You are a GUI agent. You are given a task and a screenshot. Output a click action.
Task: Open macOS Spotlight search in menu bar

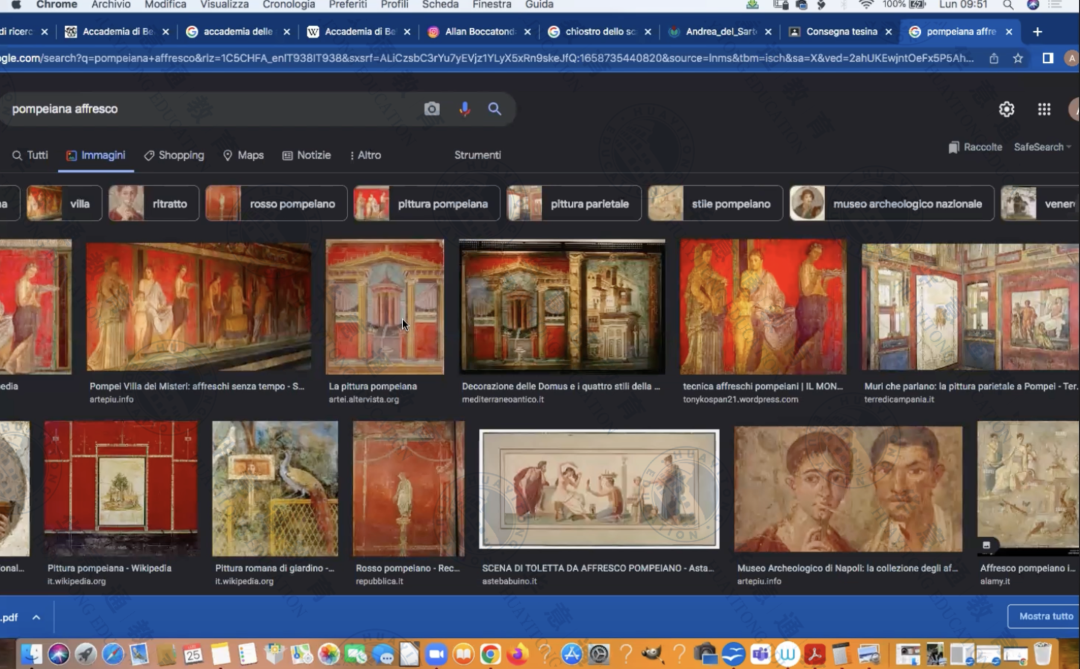1008,5
